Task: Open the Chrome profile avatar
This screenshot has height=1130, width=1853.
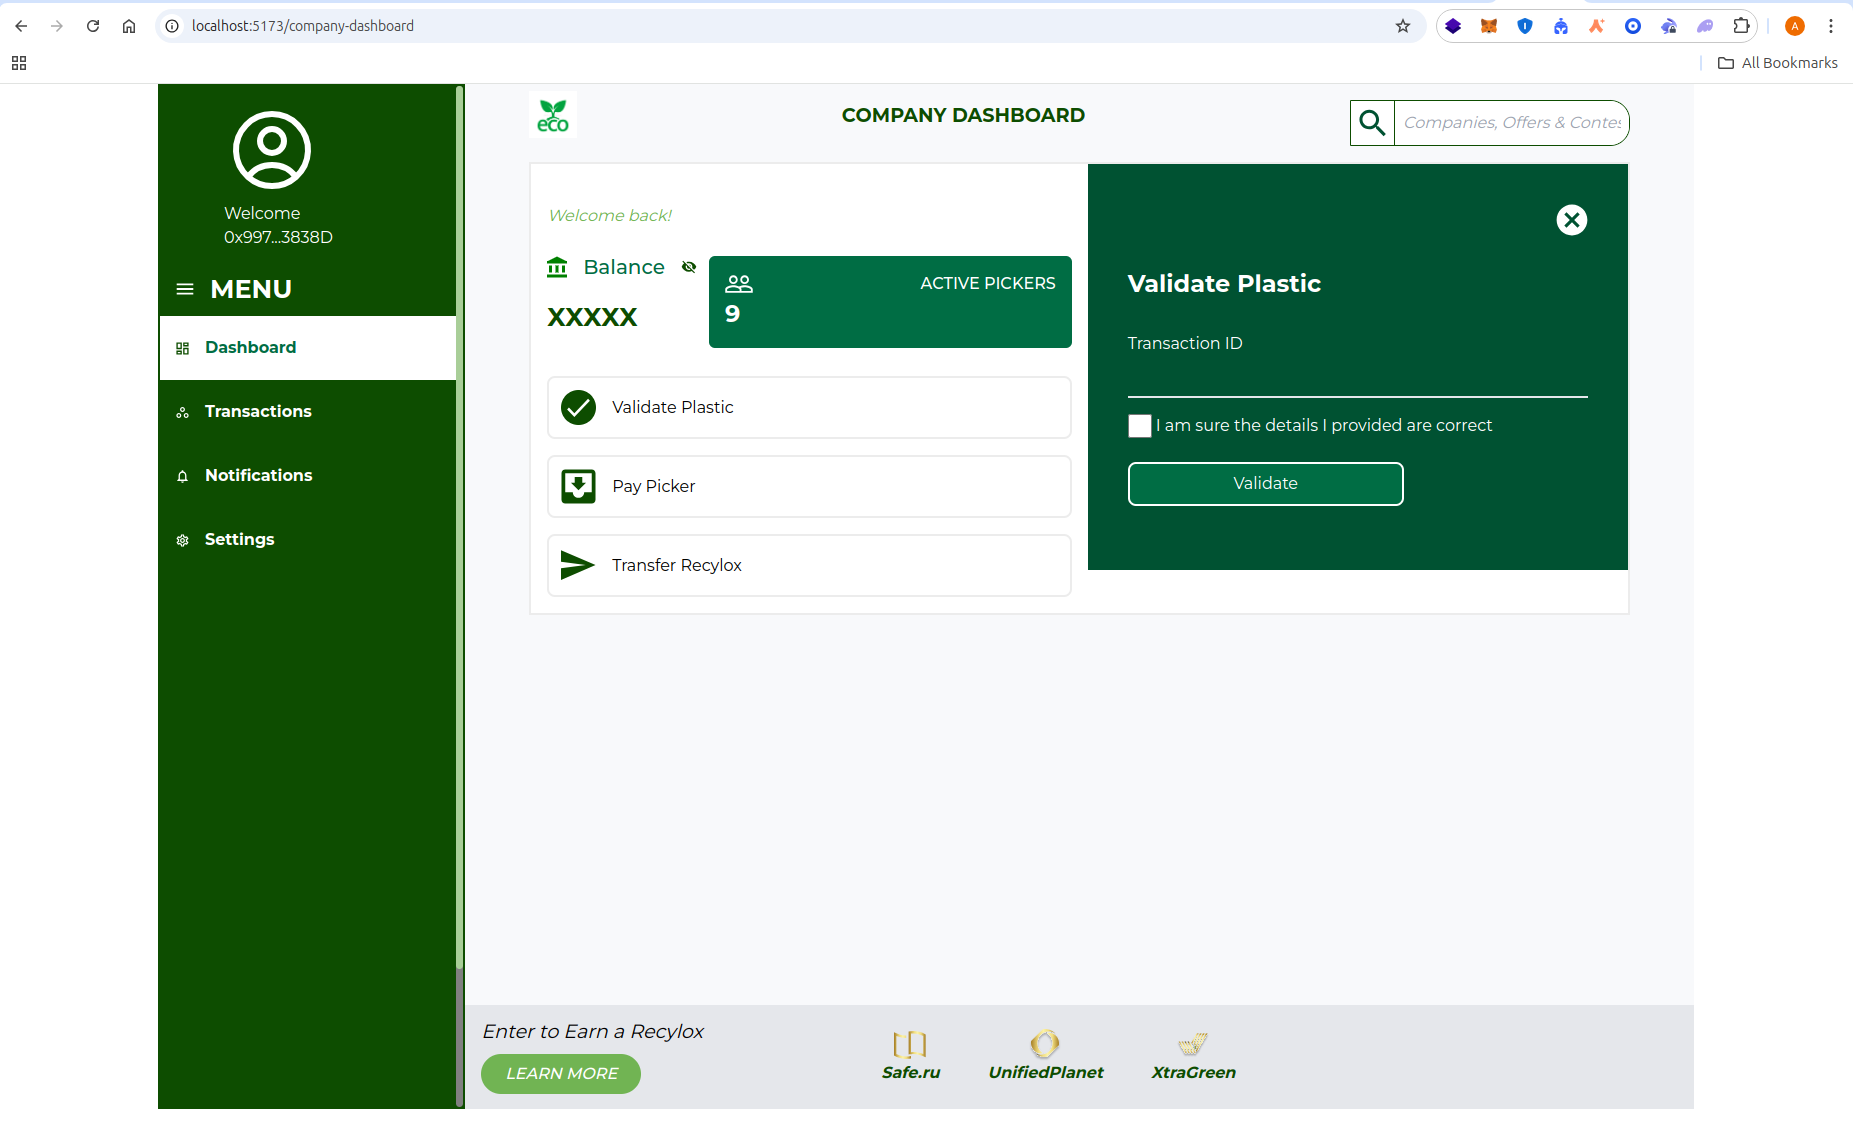Action: pos(1795,26)
